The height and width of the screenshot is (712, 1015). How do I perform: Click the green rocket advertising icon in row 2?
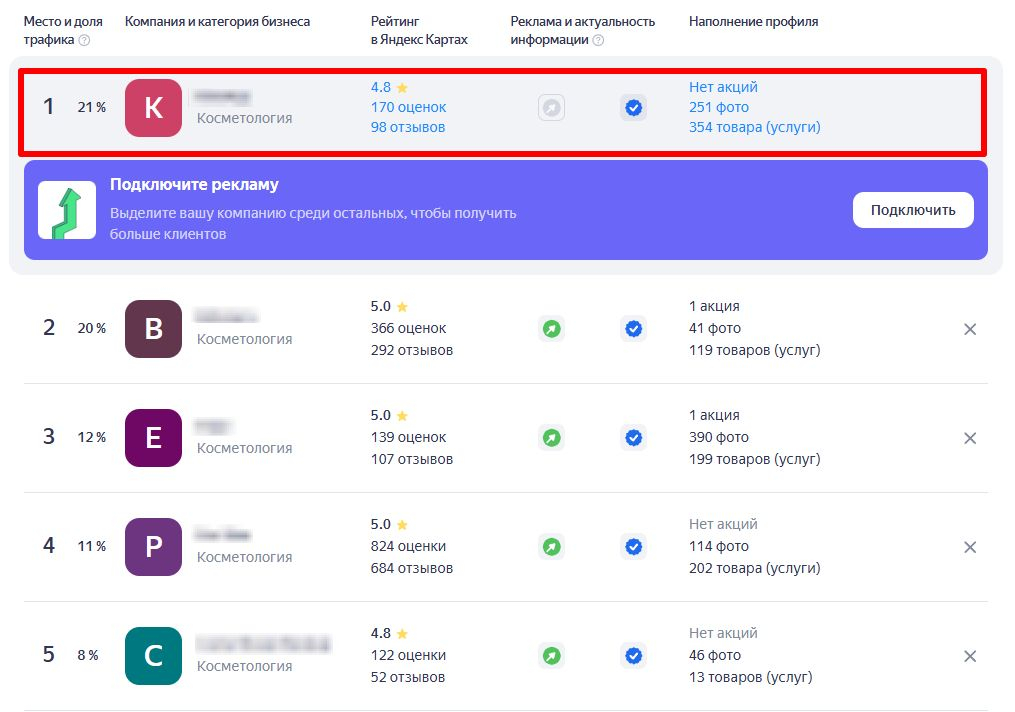coord(551,328)
